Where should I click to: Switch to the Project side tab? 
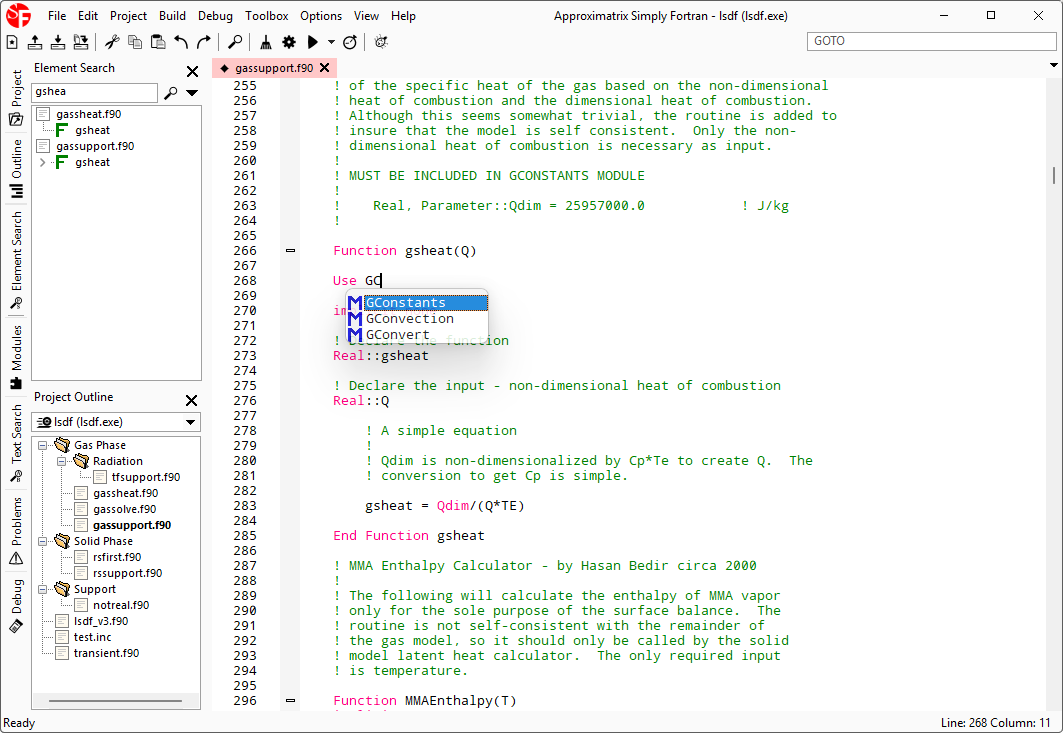pyautogui.click(x=16, y=99)
